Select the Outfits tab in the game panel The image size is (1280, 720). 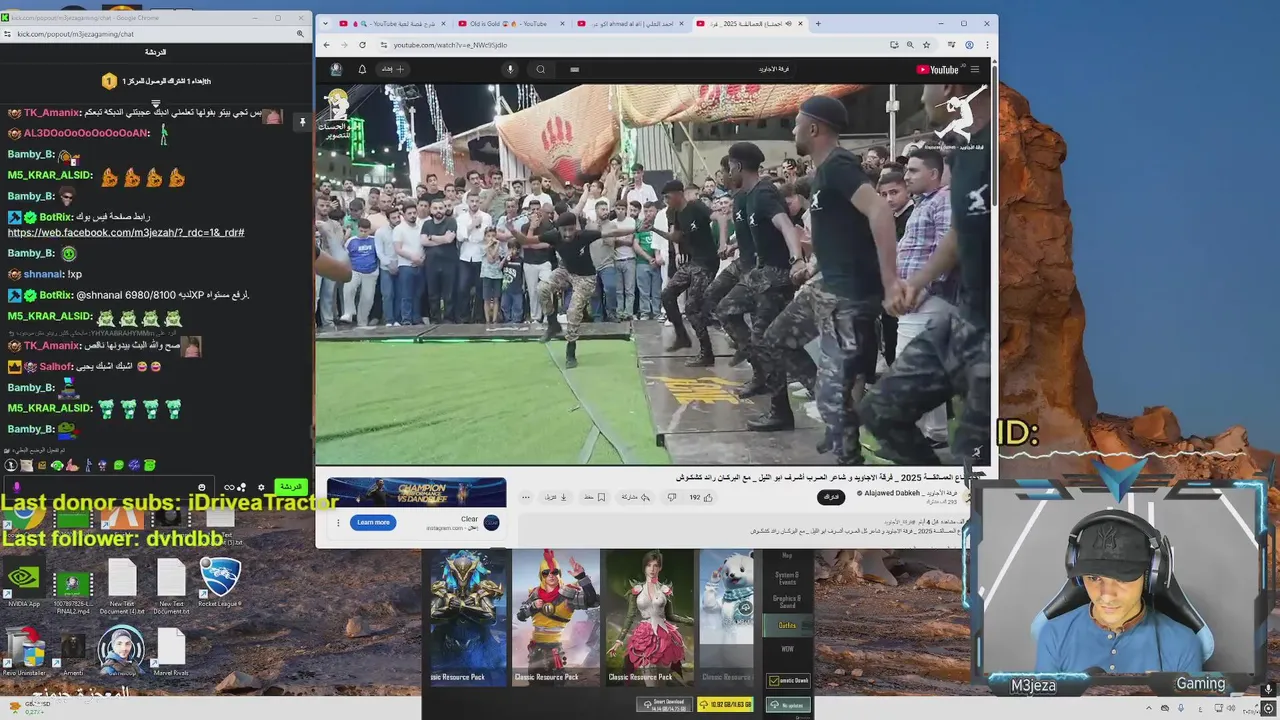787,625
